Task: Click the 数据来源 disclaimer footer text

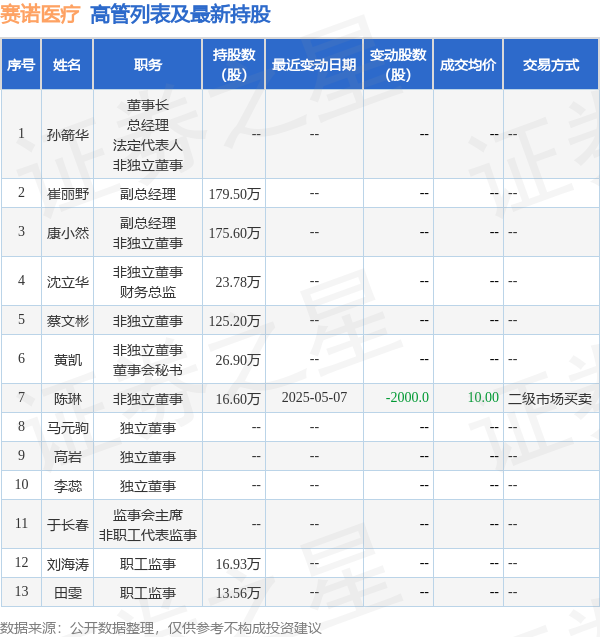Action: 161,628
